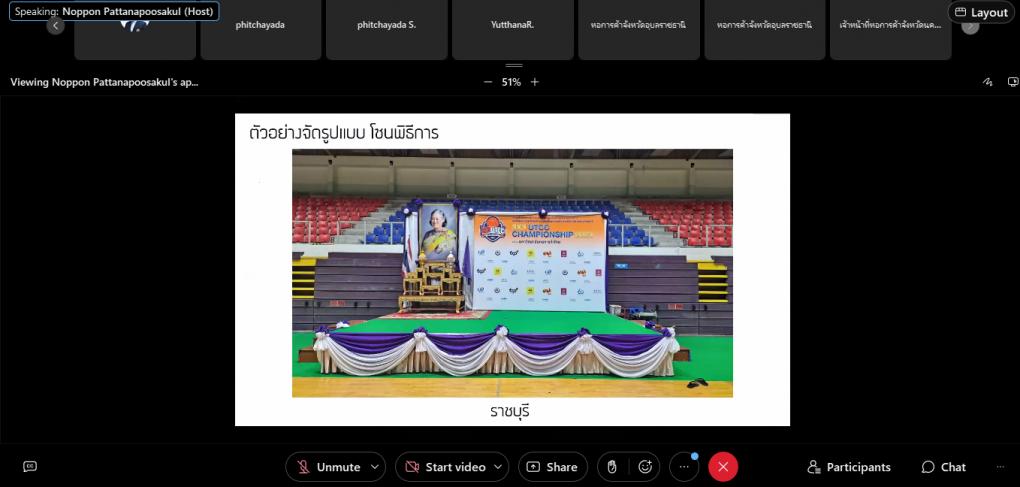The image size is (1020, 487).
Task: Open the Participants panel
Action: click(849, 467)
